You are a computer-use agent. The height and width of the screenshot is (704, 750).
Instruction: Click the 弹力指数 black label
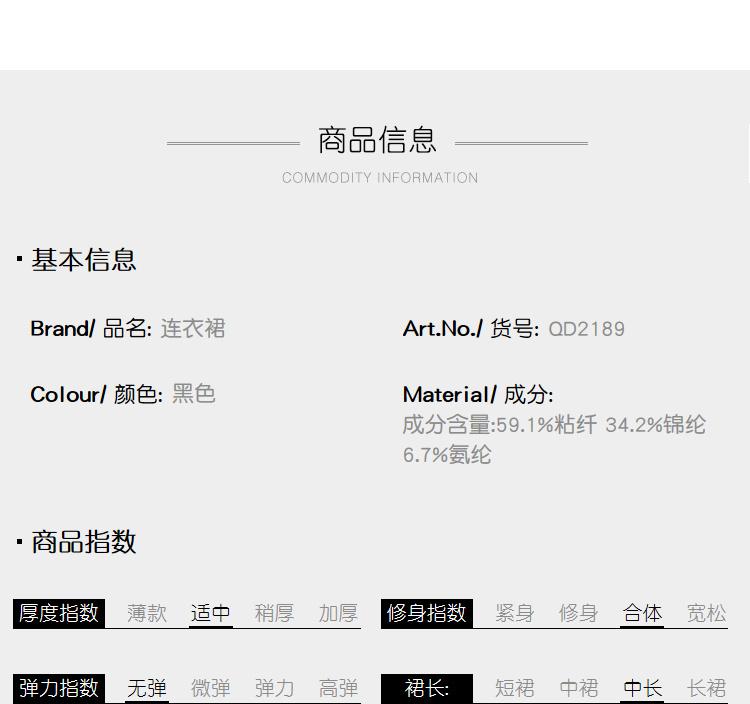click(59, 689)
